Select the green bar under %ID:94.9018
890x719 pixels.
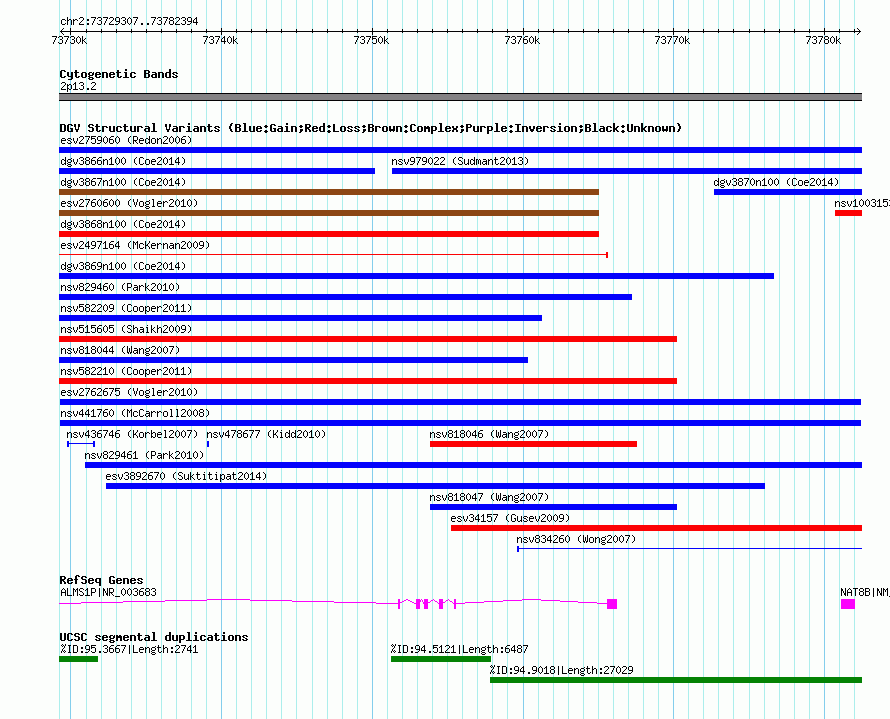676,680
